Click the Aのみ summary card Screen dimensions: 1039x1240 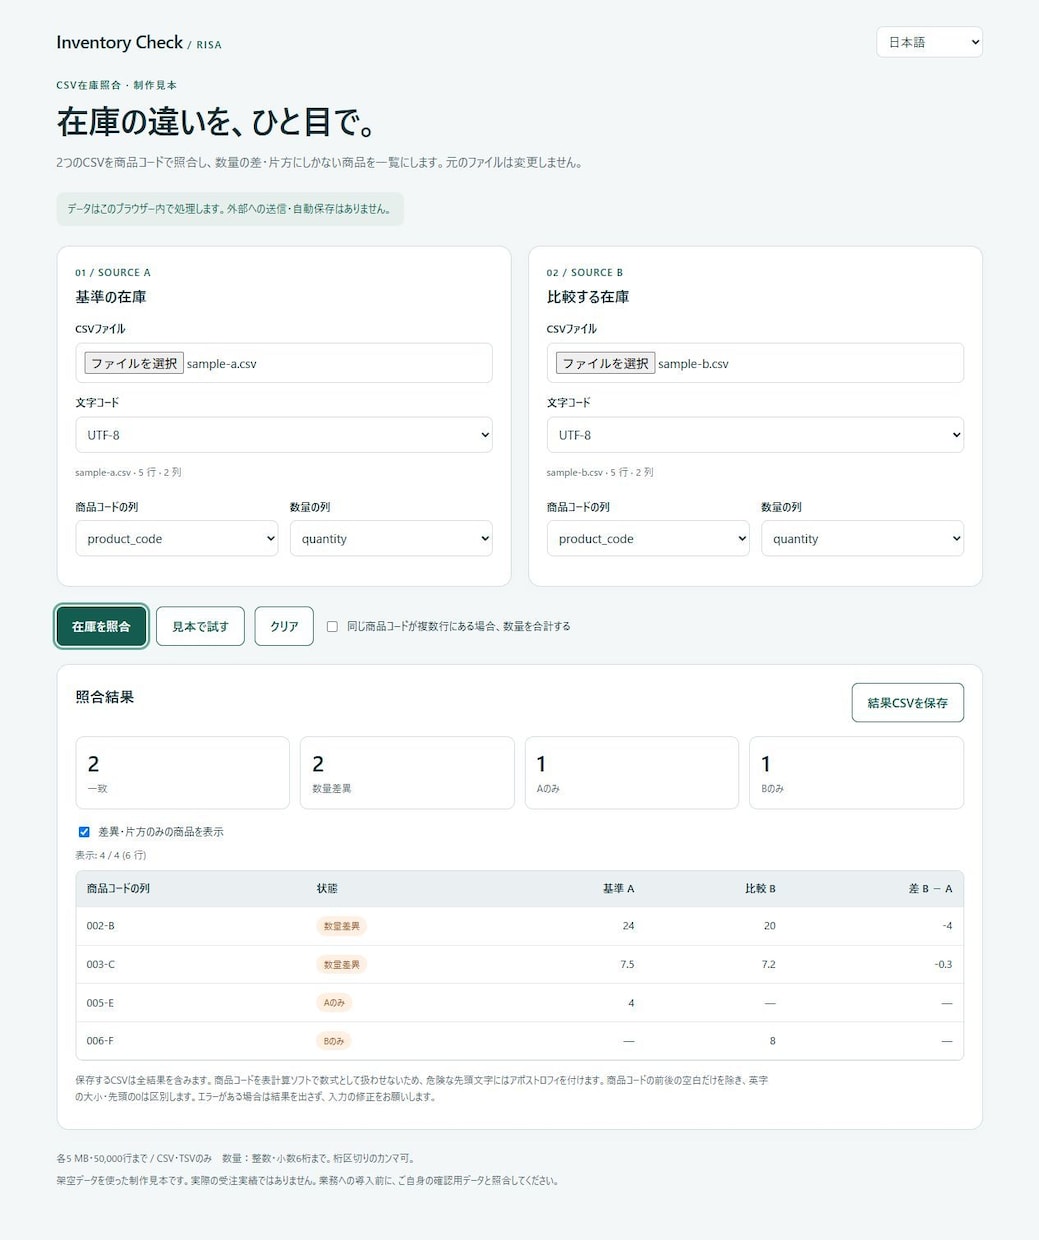[632, 773]
